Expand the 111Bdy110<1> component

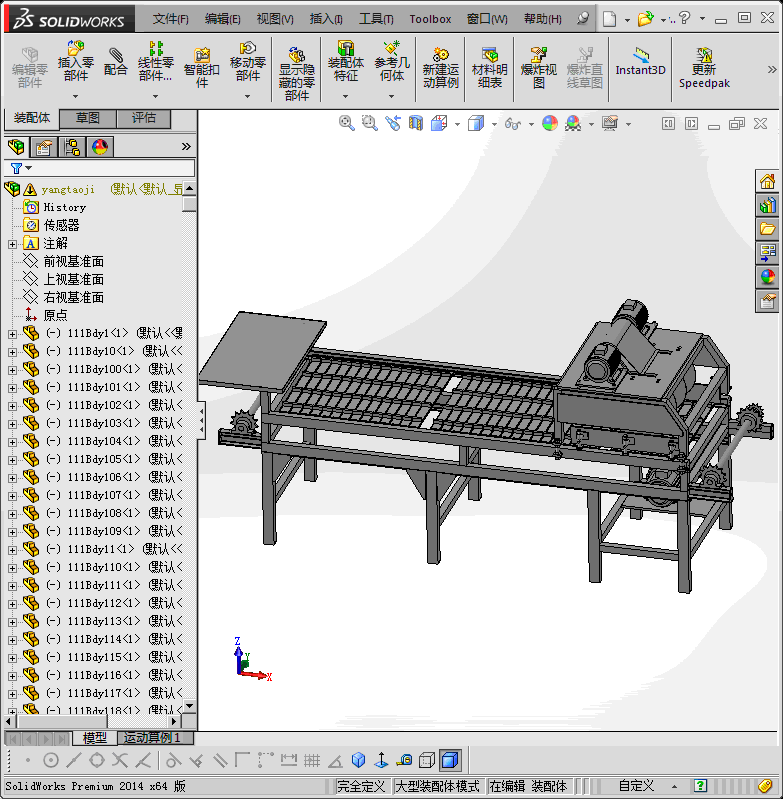click(x=12, y=568)
